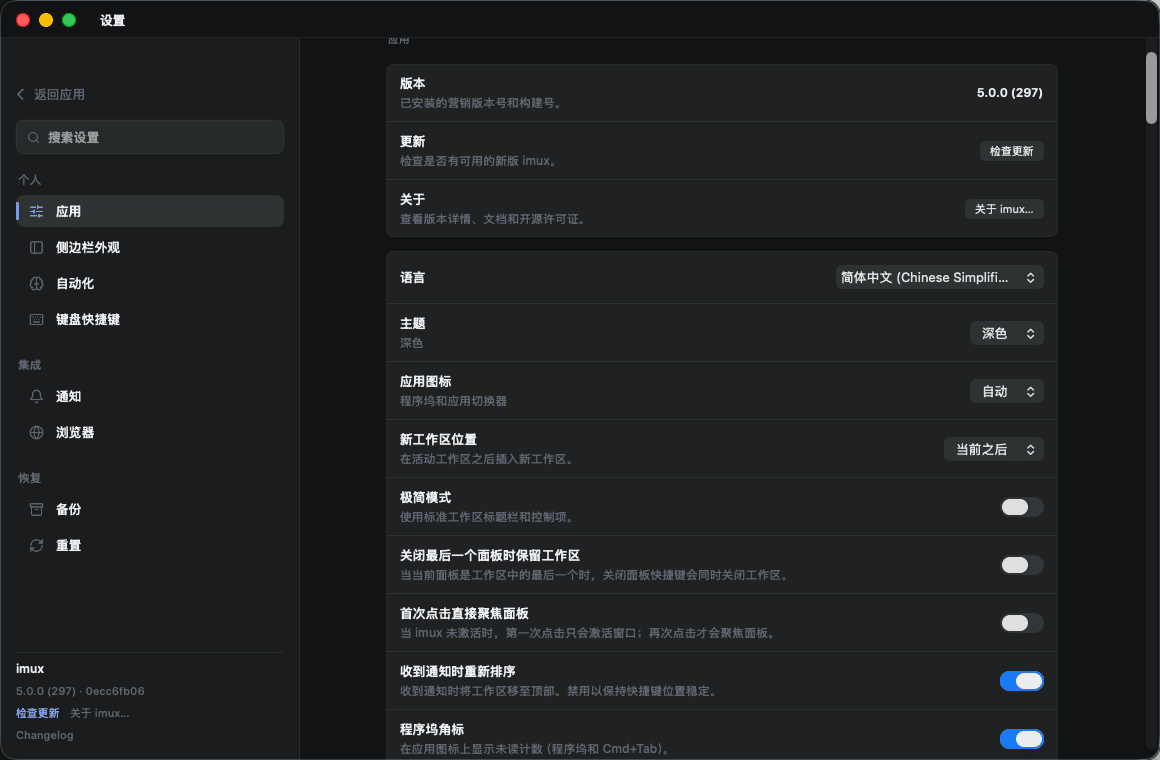Click 关于 imux... link in sidebar footer
The width and height of the screenshot is (1160, 760).
100,713
